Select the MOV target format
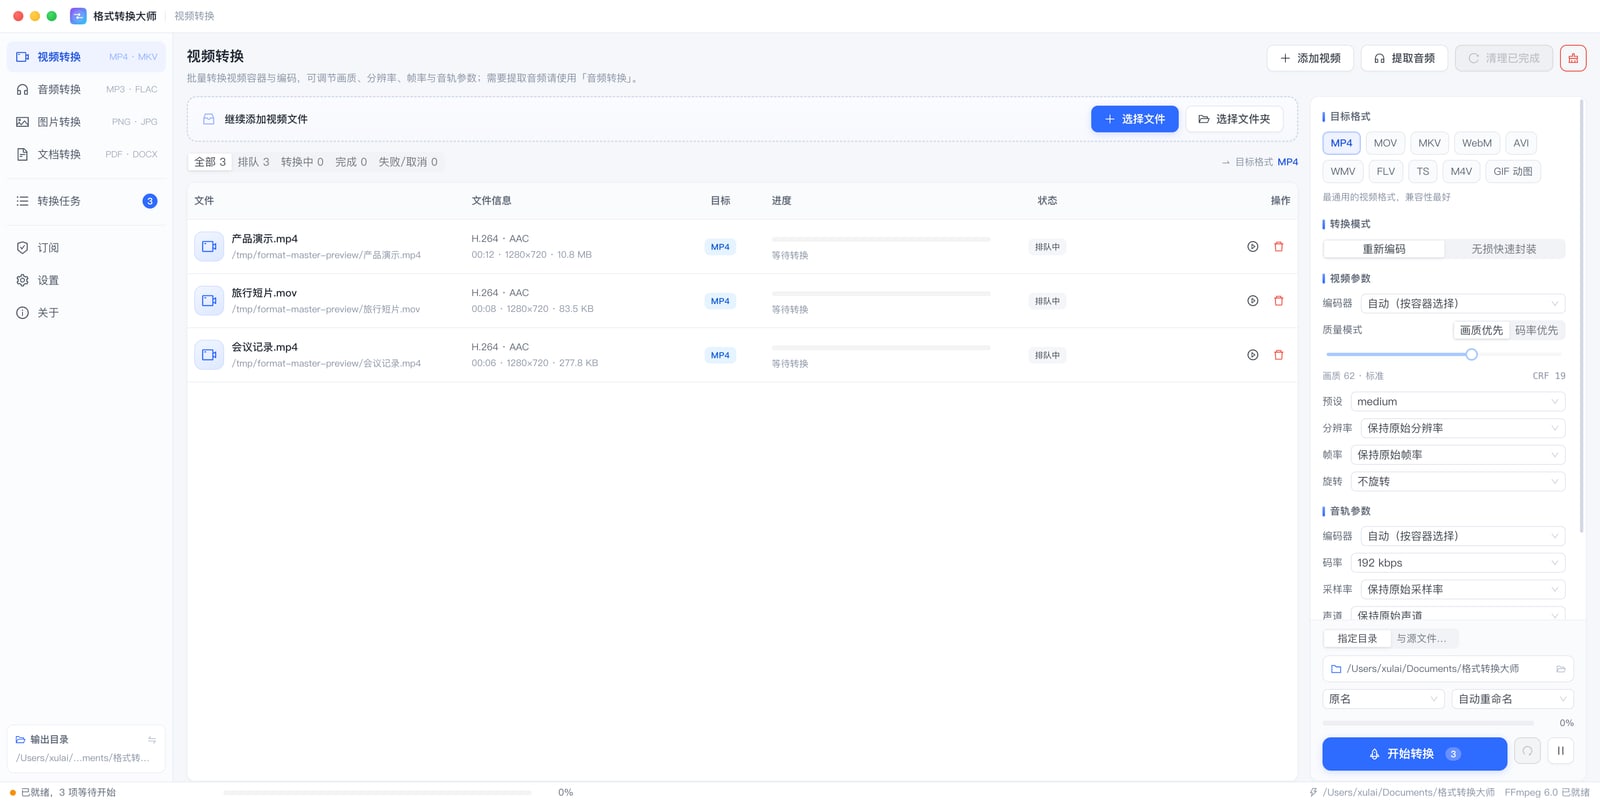 pyautogui.click(x=1385, y=143)
